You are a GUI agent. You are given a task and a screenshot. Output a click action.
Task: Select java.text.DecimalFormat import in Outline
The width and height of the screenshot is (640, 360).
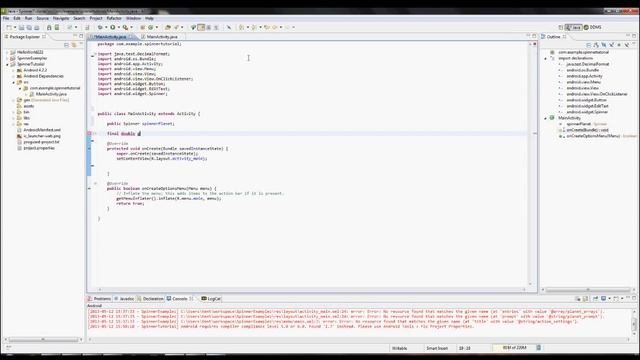(588, 64)
